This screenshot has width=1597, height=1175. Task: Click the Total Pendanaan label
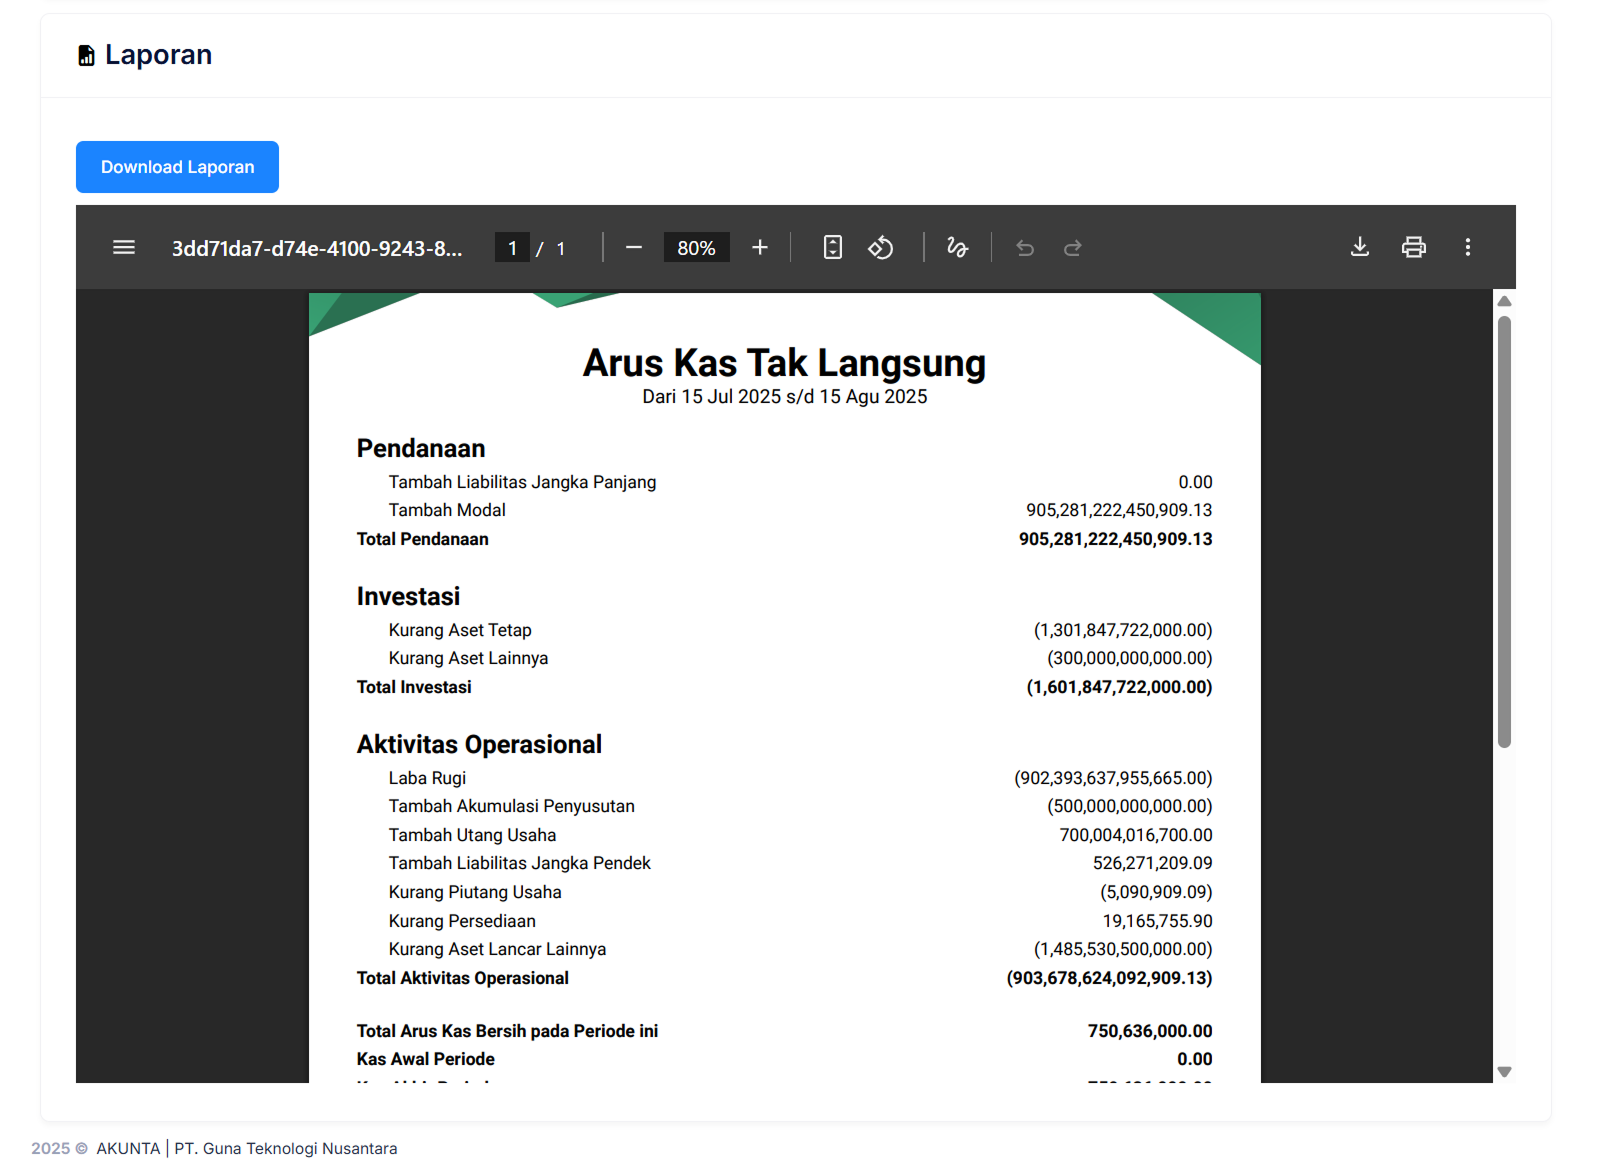tap(423, 539)
